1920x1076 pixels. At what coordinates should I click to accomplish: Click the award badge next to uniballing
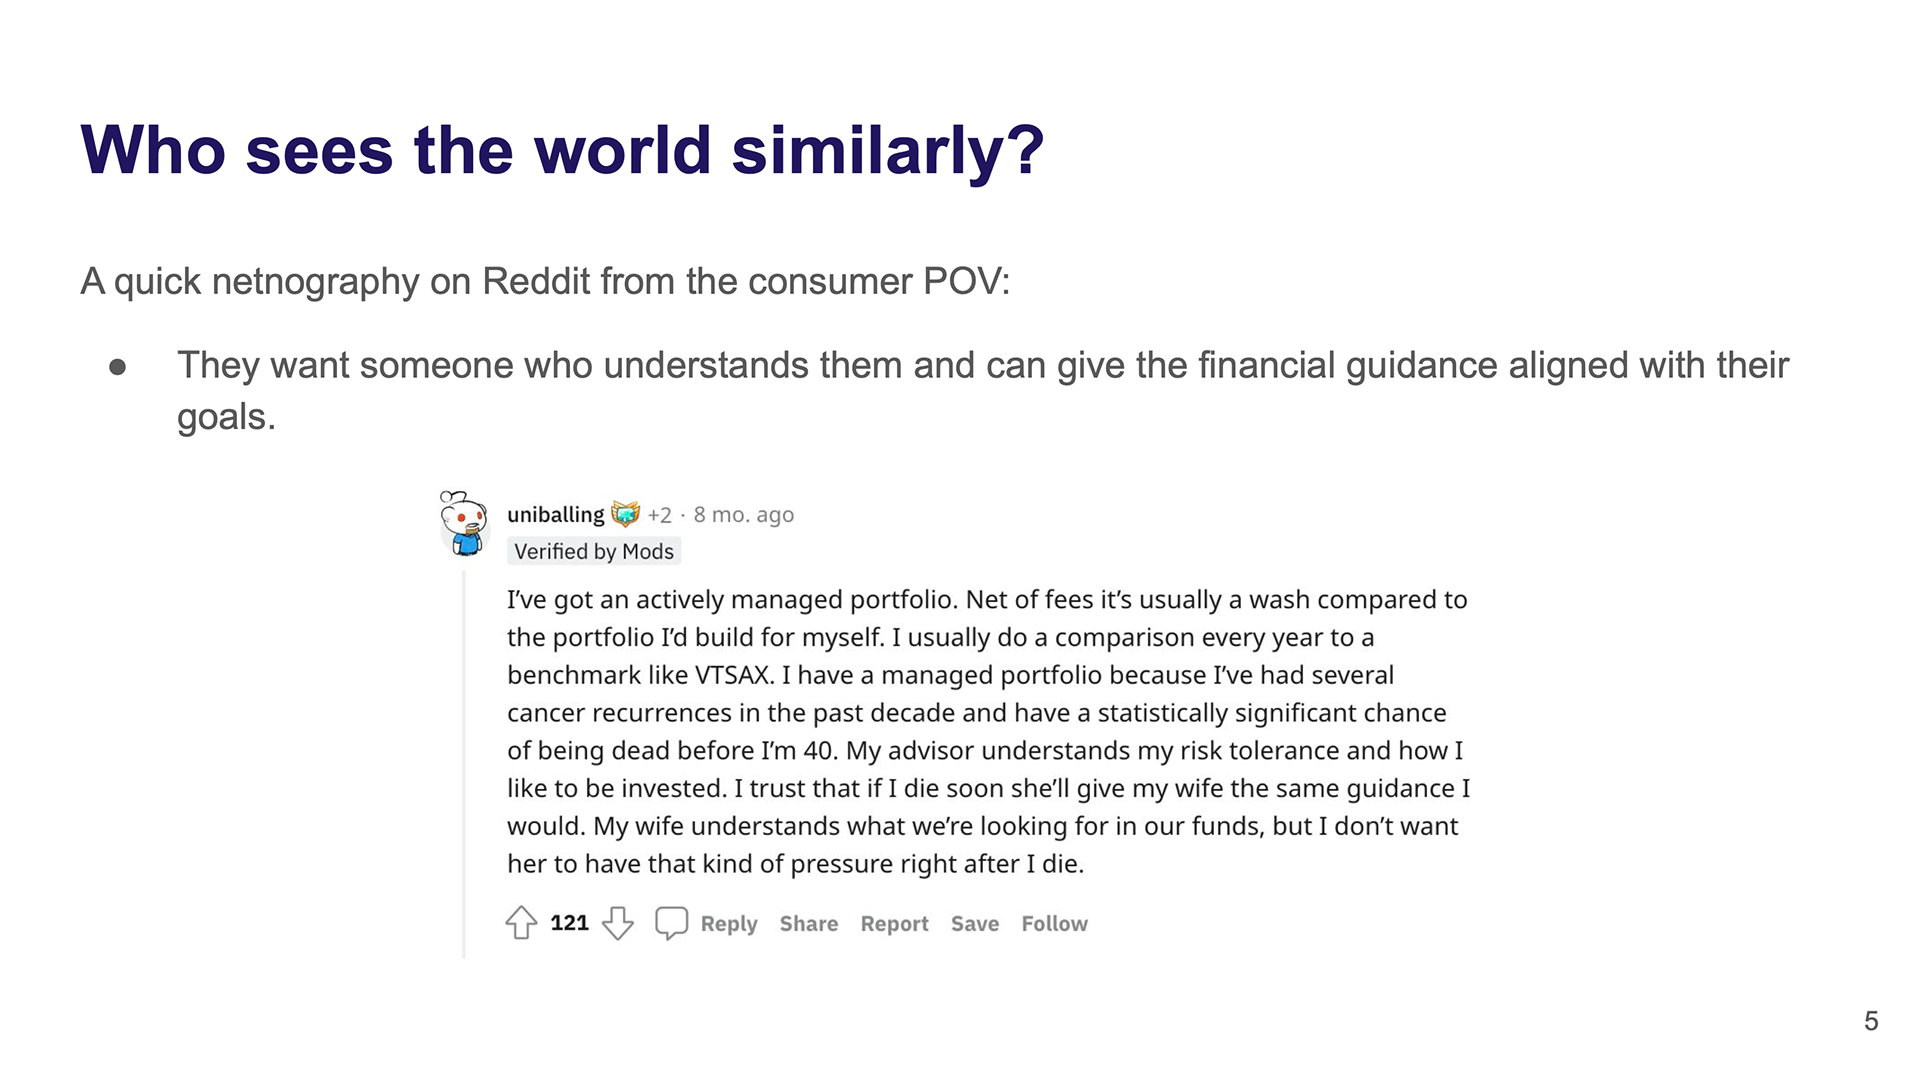[625, 514]
